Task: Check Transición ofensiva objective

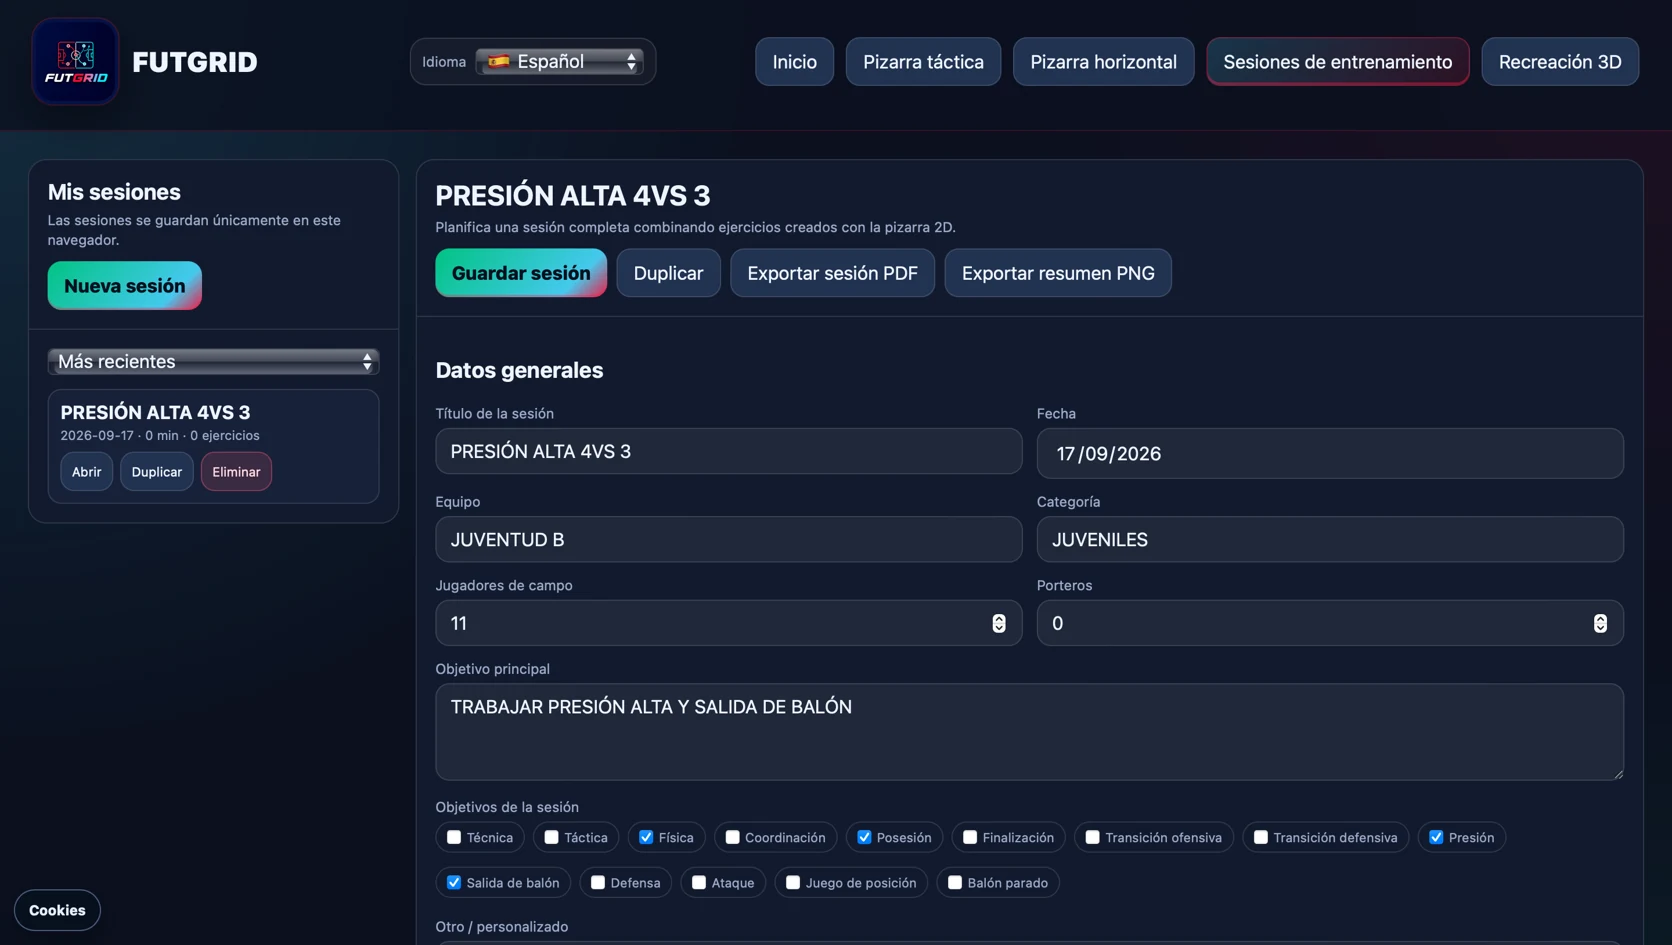Action: click(1092, 838)
